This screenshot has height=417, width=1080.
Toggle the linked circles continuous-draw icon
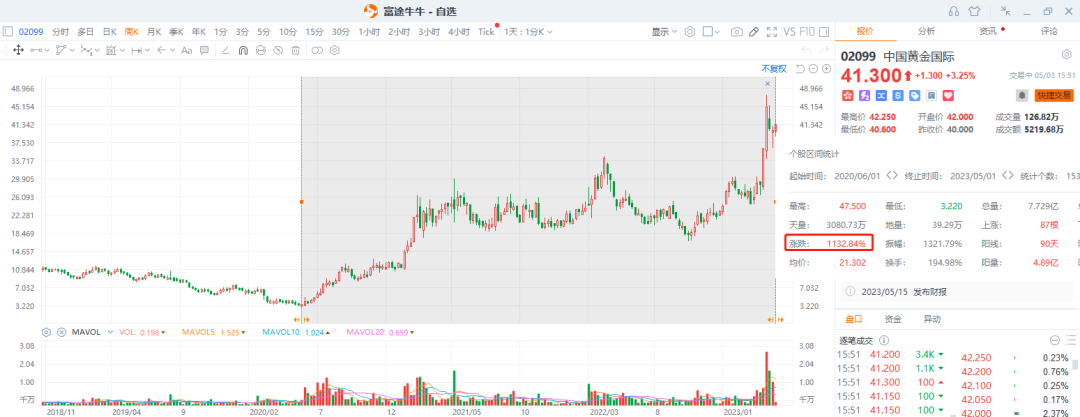point(317,50)
